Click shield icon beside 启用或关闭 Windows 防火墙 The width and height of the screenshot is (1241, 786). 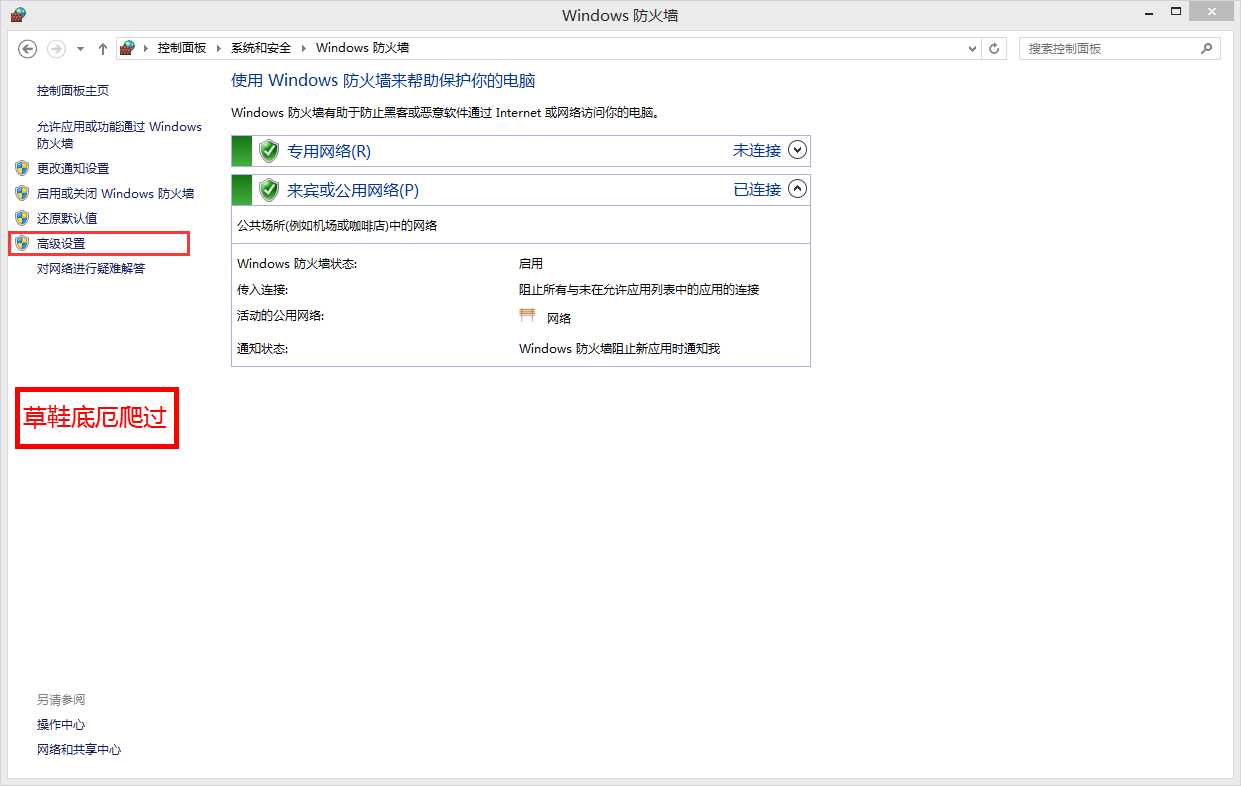[22, 193]
